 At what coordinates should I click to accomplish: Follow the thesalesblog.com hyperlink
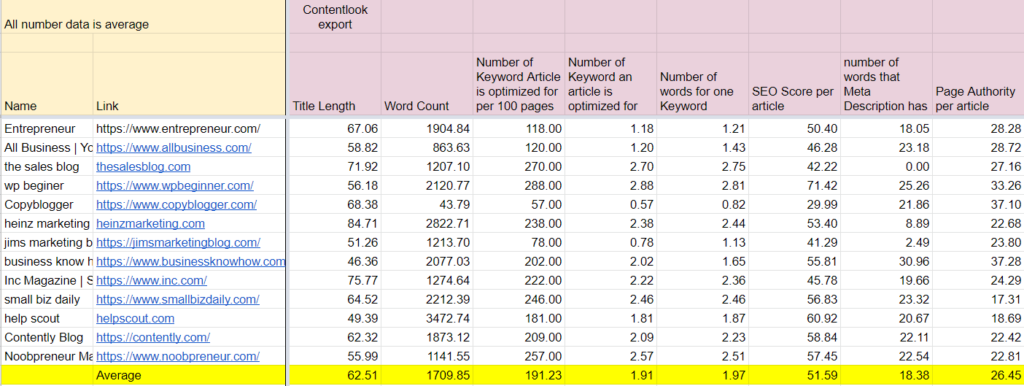coord(144,167)
